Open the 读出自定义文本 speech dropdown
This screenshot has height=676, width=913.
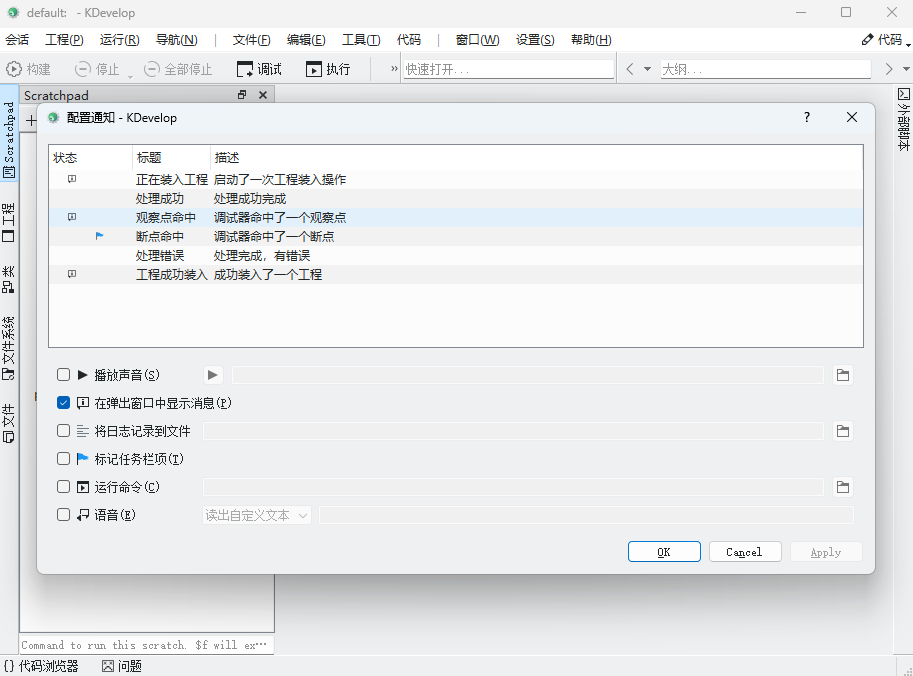257,515
